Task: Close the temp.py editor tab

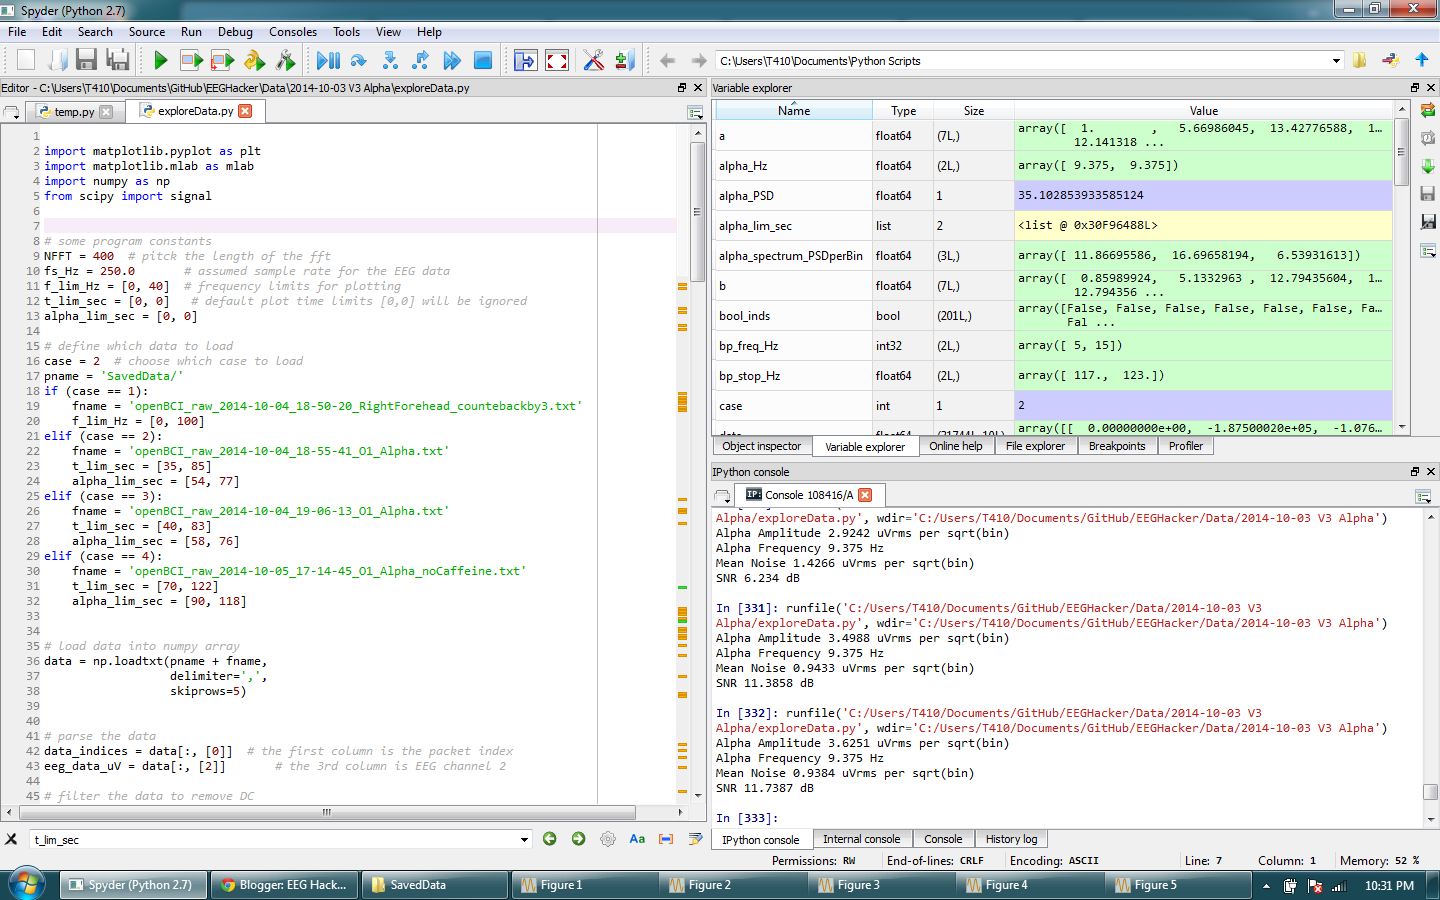Action: 106,112
